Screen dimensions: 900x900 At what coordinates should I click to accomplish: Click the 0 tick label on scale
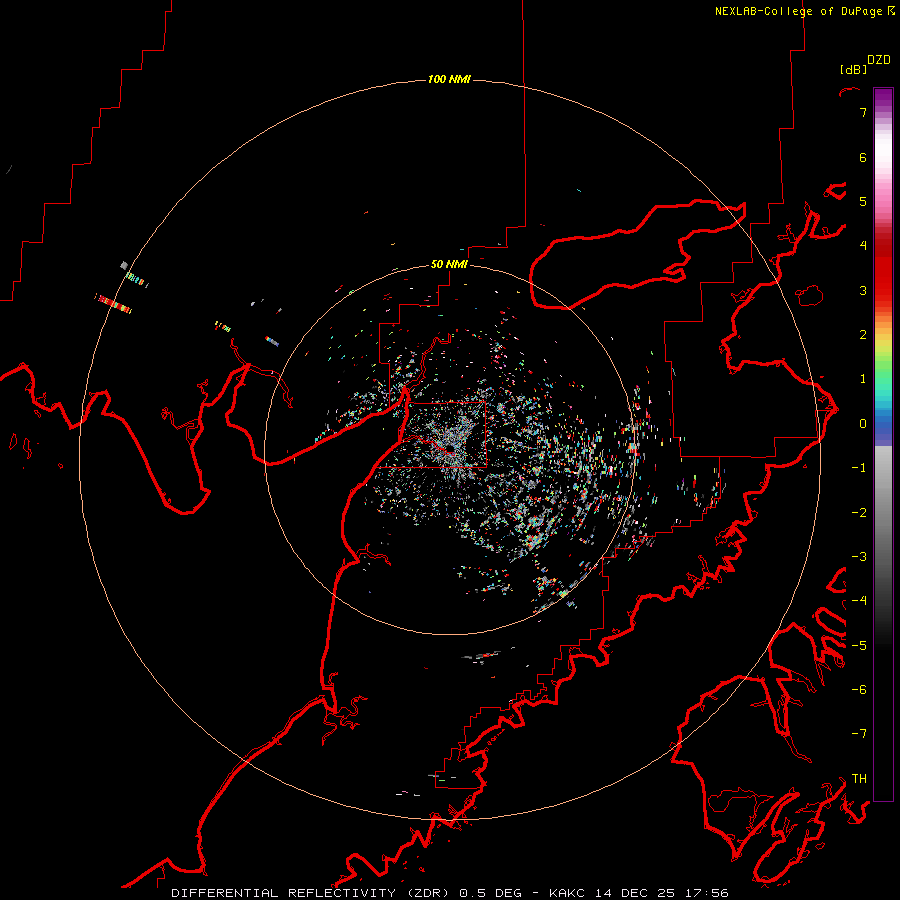pos(863,424)
